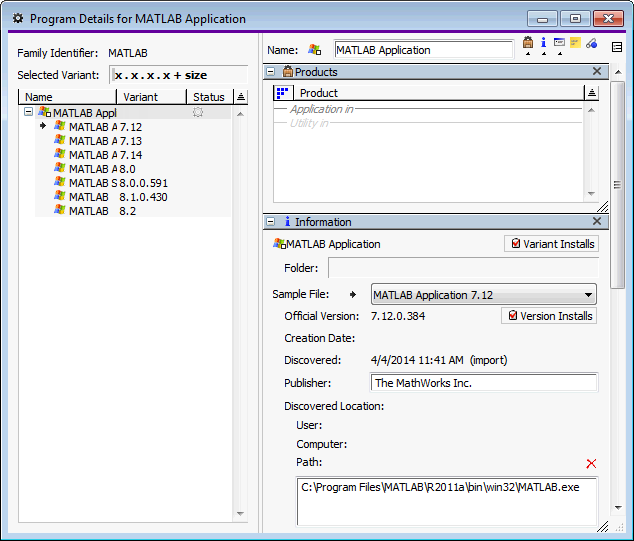Click variant list scroll down arrow

coord(240,514)
